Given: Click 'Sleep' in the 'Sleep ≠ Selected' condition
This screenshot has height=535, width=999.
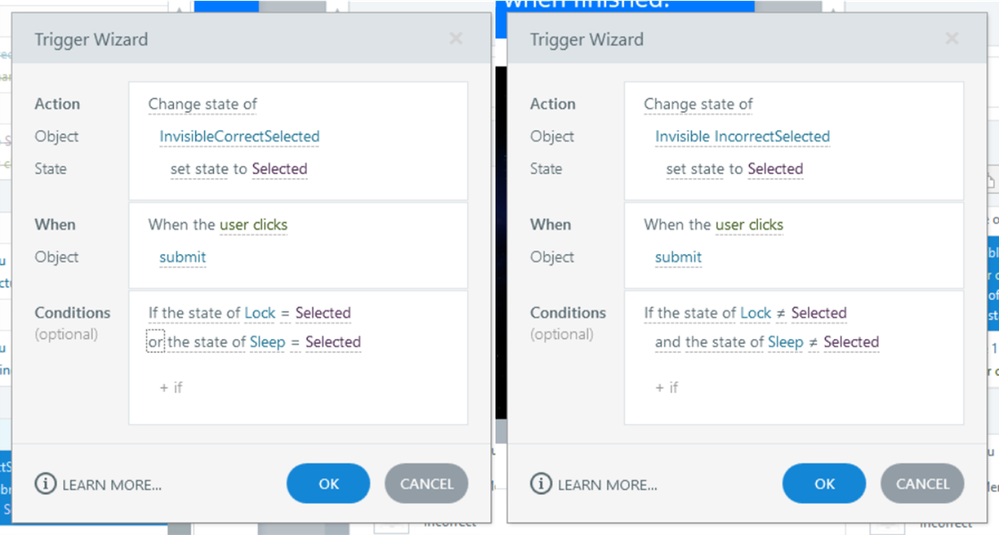Looking at the screenshot, I should click(x=785, y=342).
